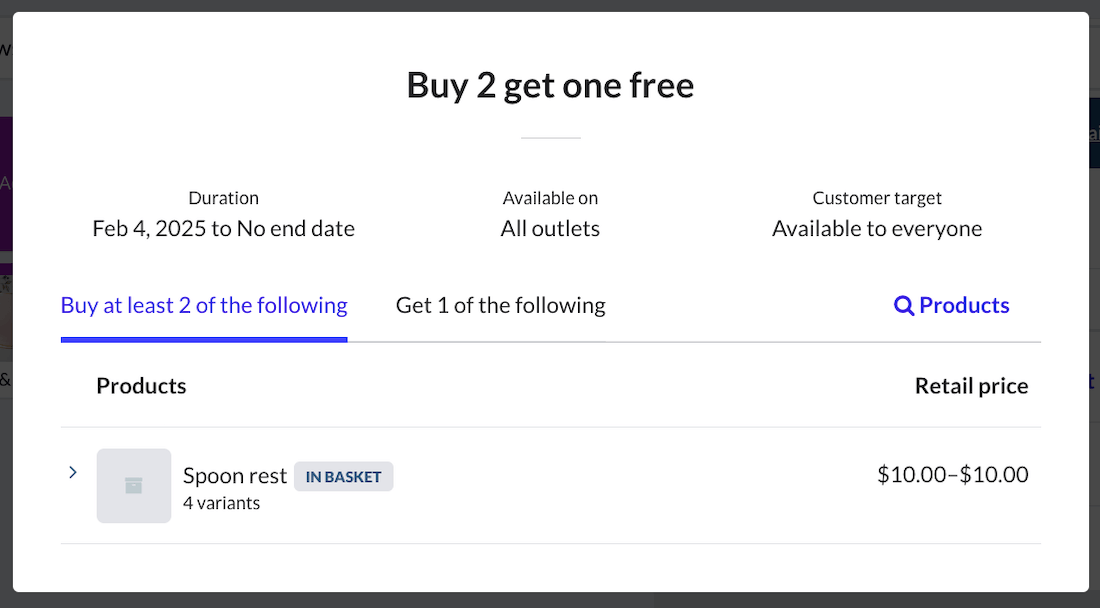Click the Spoon rest placeholder image icon
This screenshot has height=608, width=1100.
pos(133,485)
